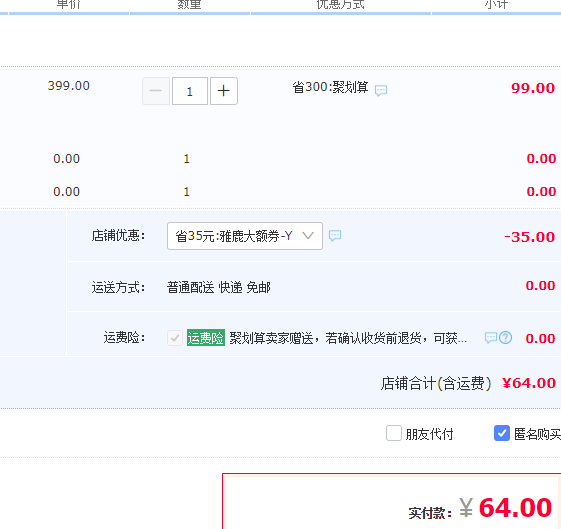Open the question mark help icon for 运费险
The height and width of the screenshot is (529, 561).
(x=506, y=337)
